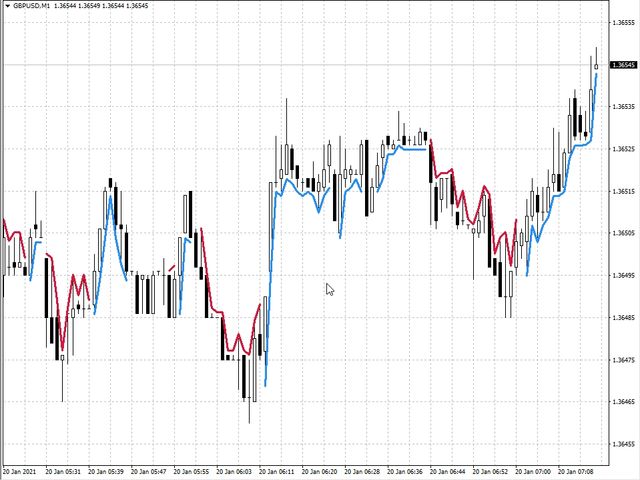The image size is (640, 480).
Task: Click the 20 Jan 06:28 time label
Action: tap(362, 472)
